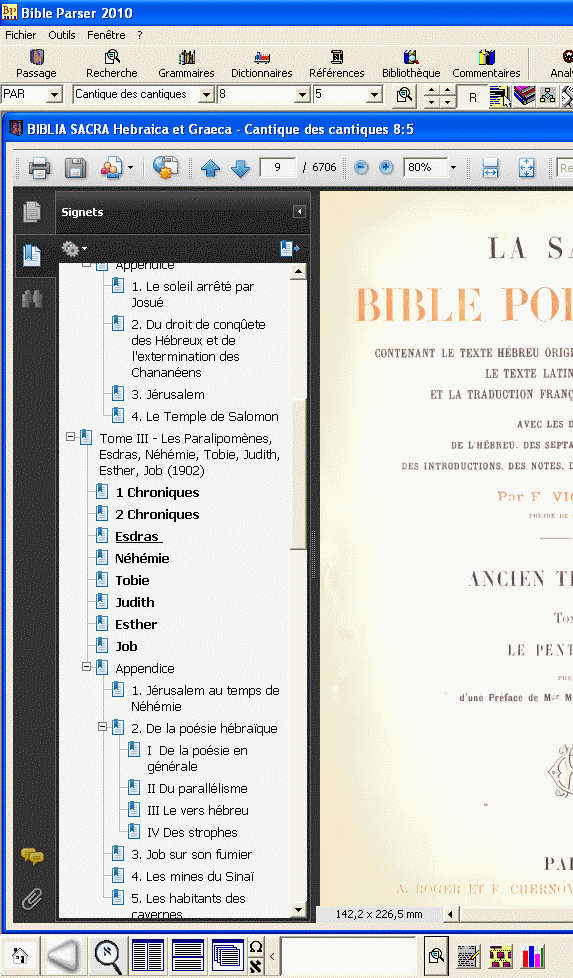Open the comments panel speech bubbles icon
The height and width of the screenshot is (978, 573).
[x=32, y=856]
